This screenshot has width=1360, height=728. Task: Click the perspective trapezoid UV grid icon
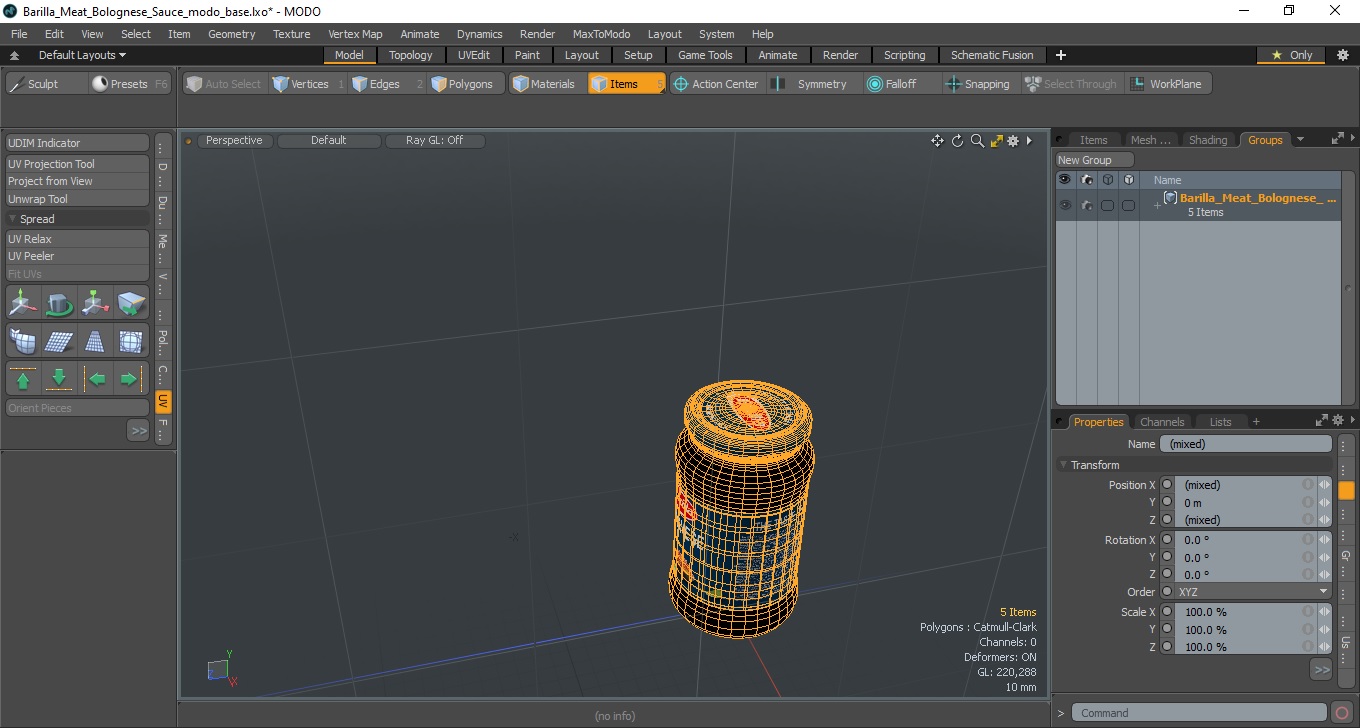tap(95, 341)
